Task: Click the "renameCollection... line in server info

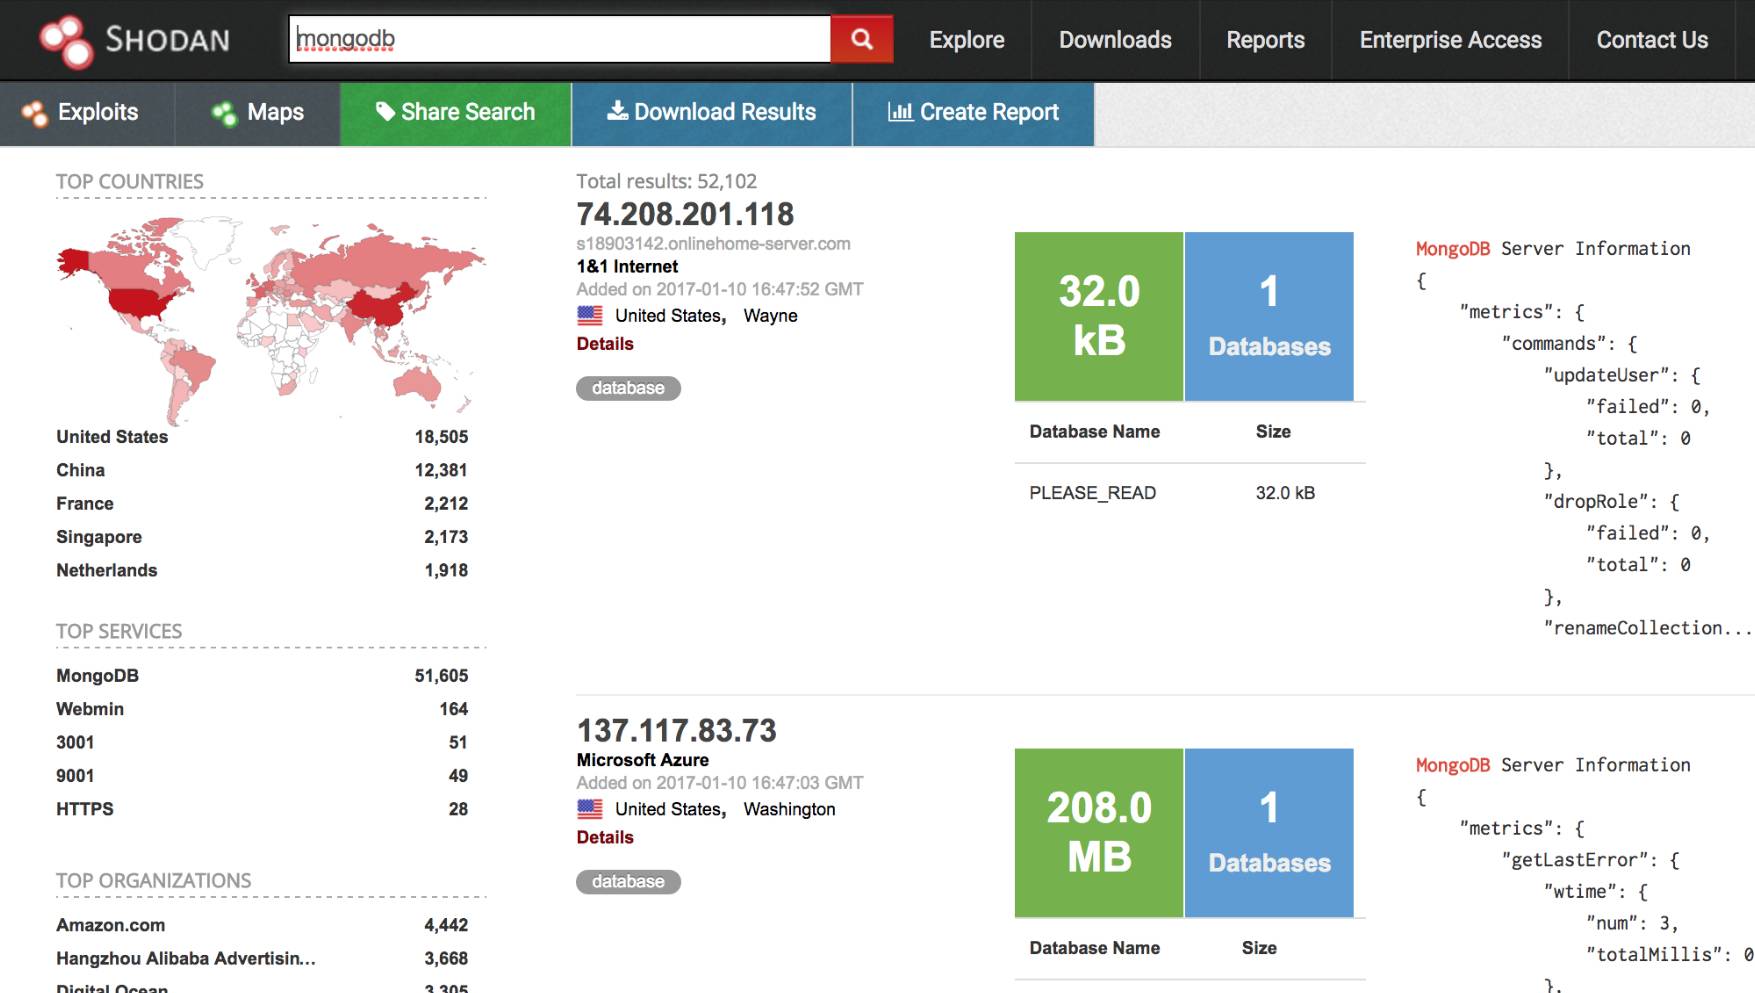Action: coord(1647,628)
